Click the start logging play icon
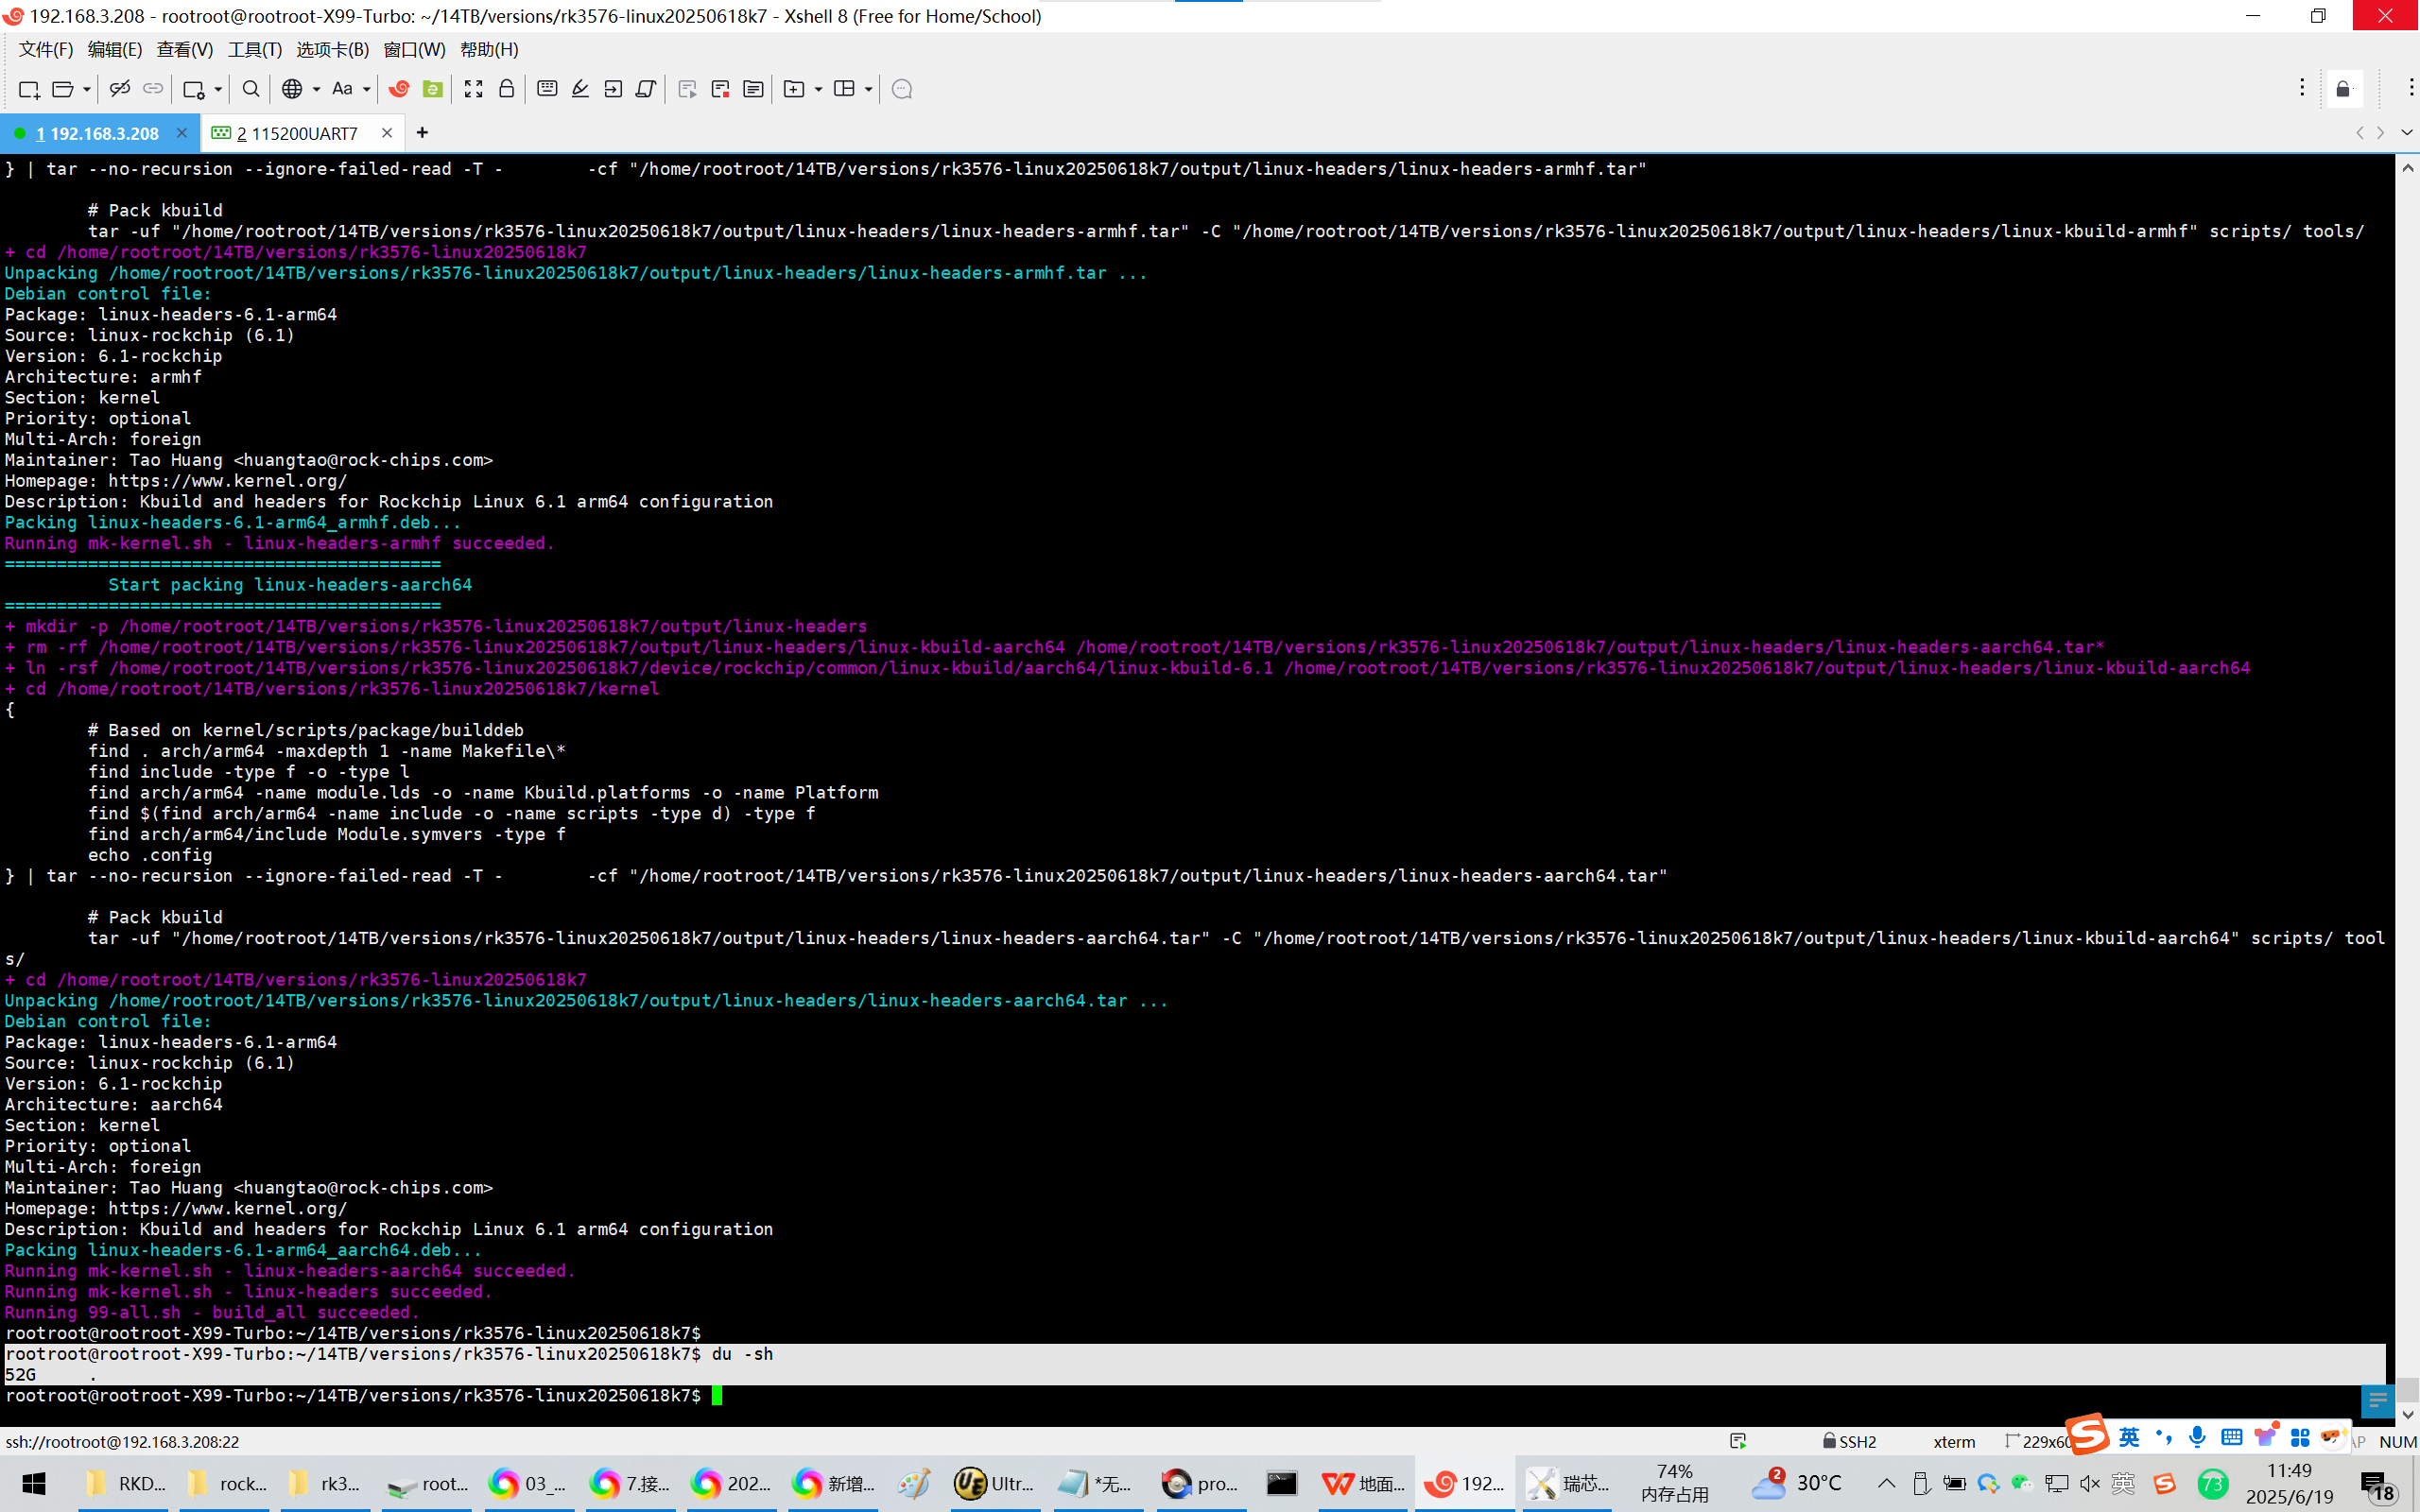Viewport: 2420px width, 1512px height. click(687, 90)
